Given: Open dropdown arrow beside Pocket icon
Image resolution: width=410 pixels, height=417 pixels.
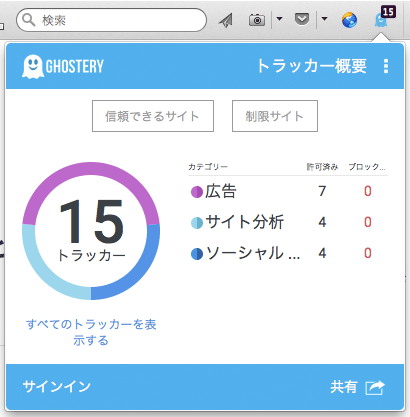Looking at the screenshot, I should coord(324,19).
